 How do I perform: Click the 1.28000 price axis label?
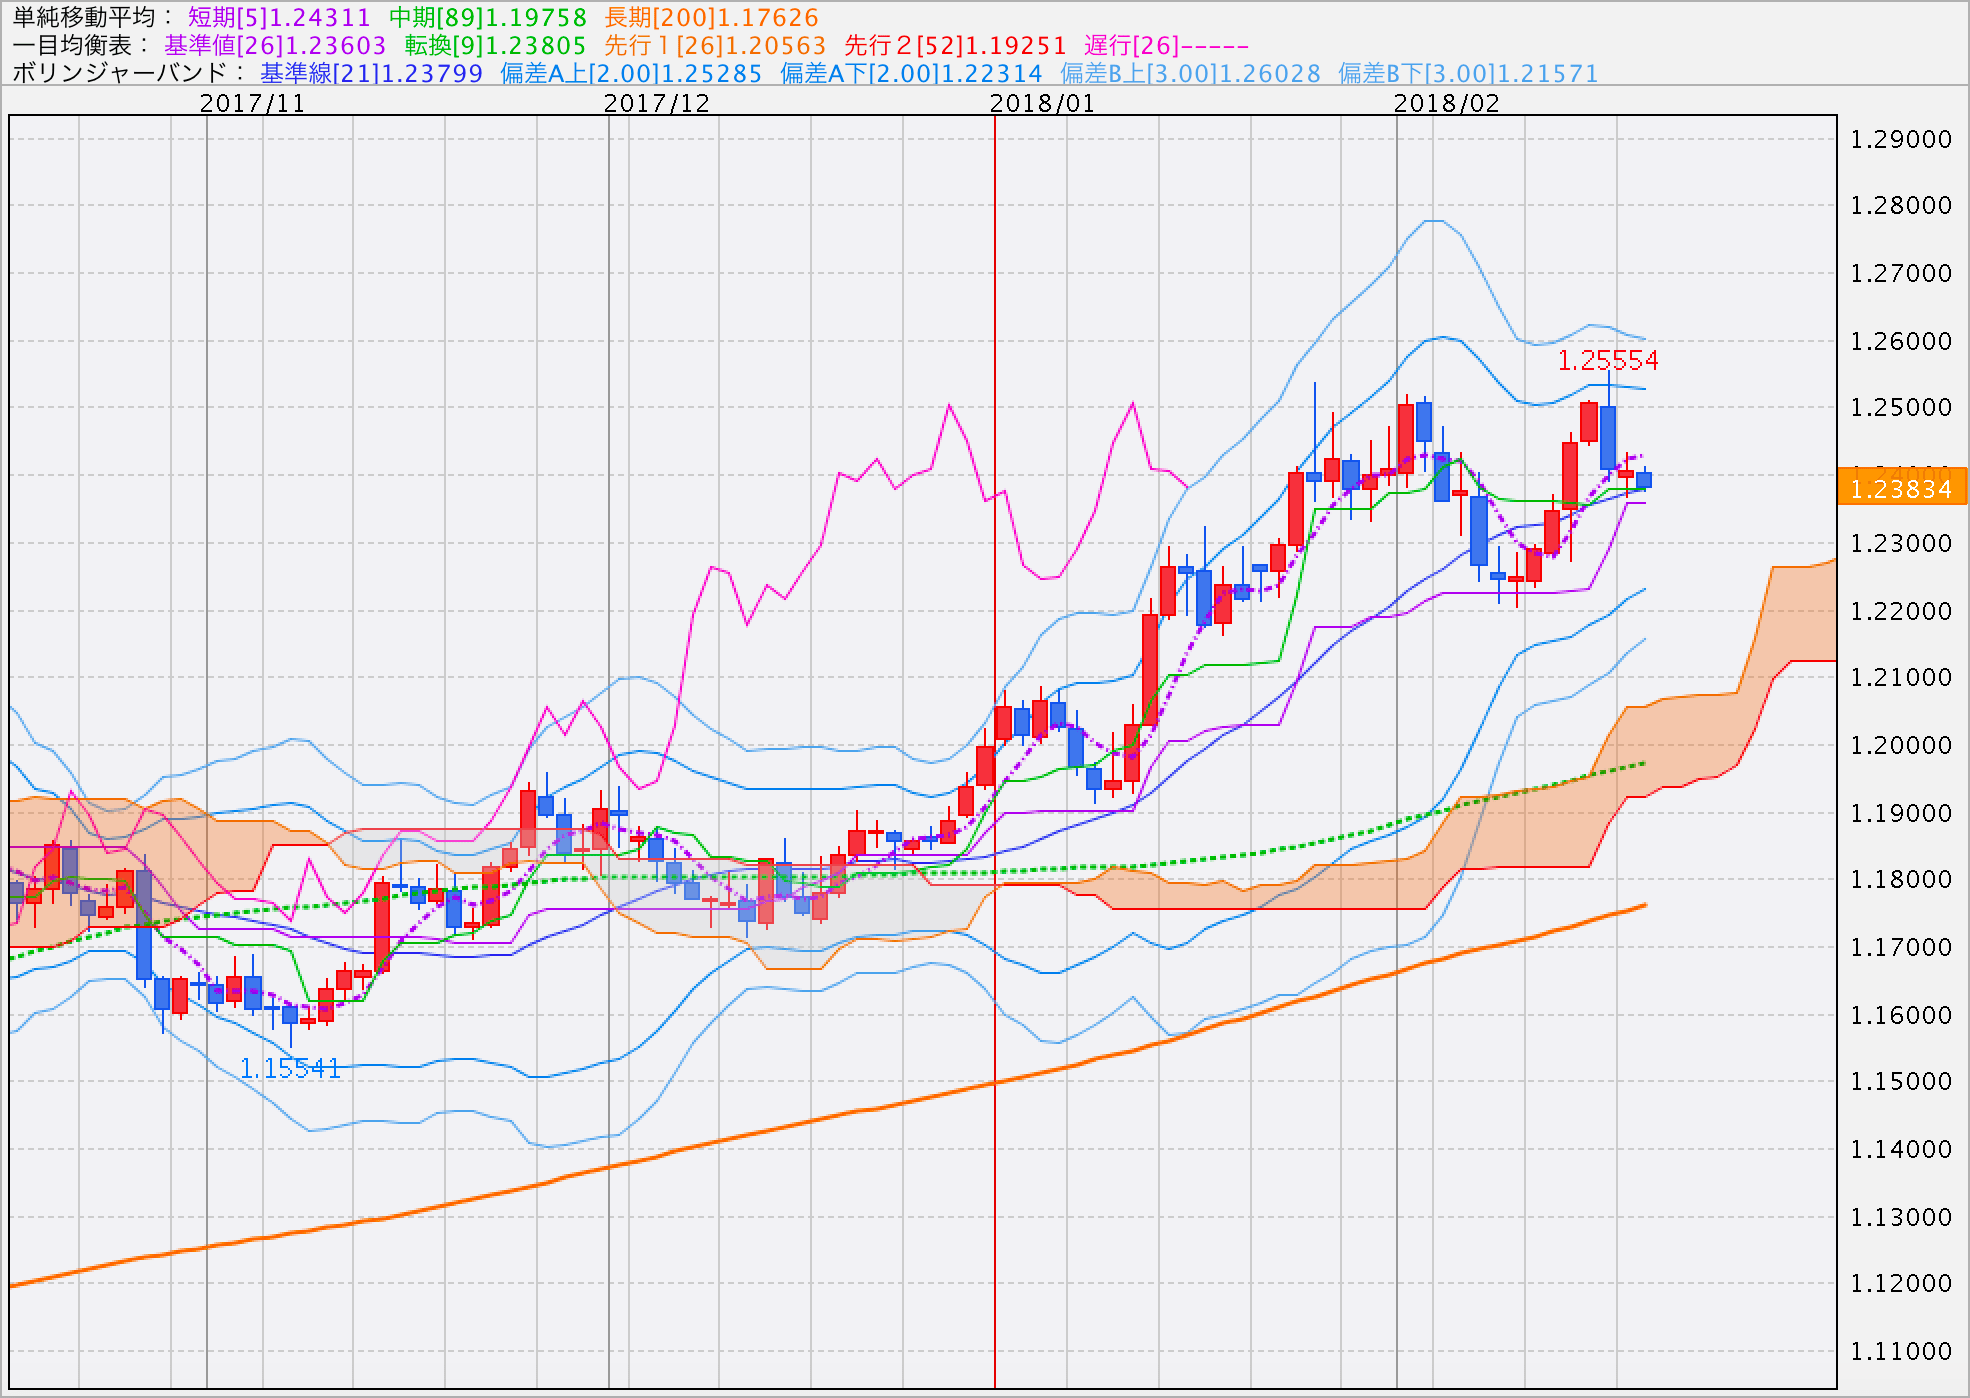(x=1901, y=205)
